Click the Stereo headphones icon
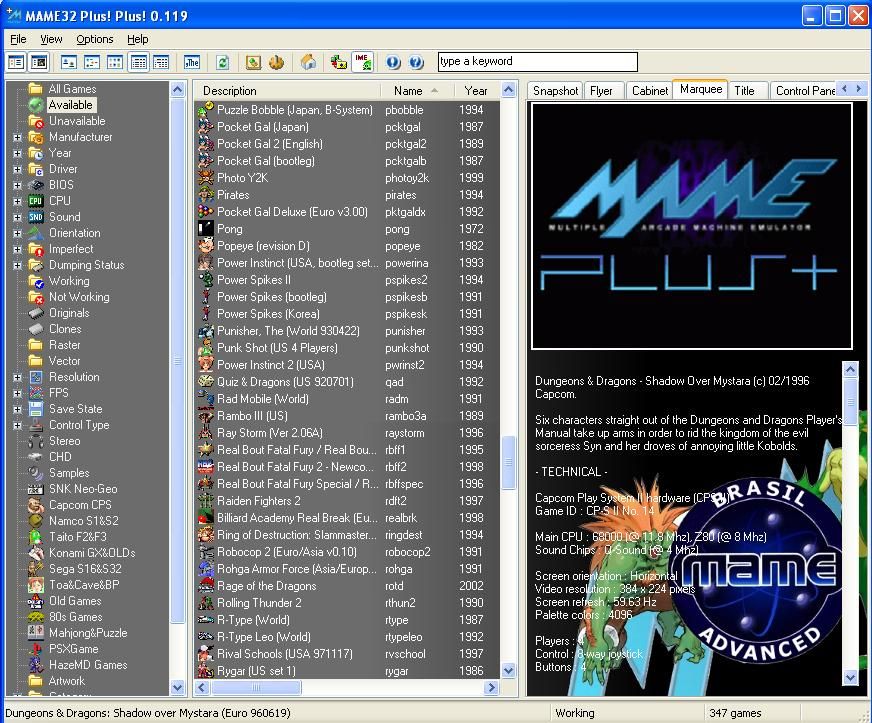The width and height of the screenshot is (872, 723). click(x=36, y=442)
